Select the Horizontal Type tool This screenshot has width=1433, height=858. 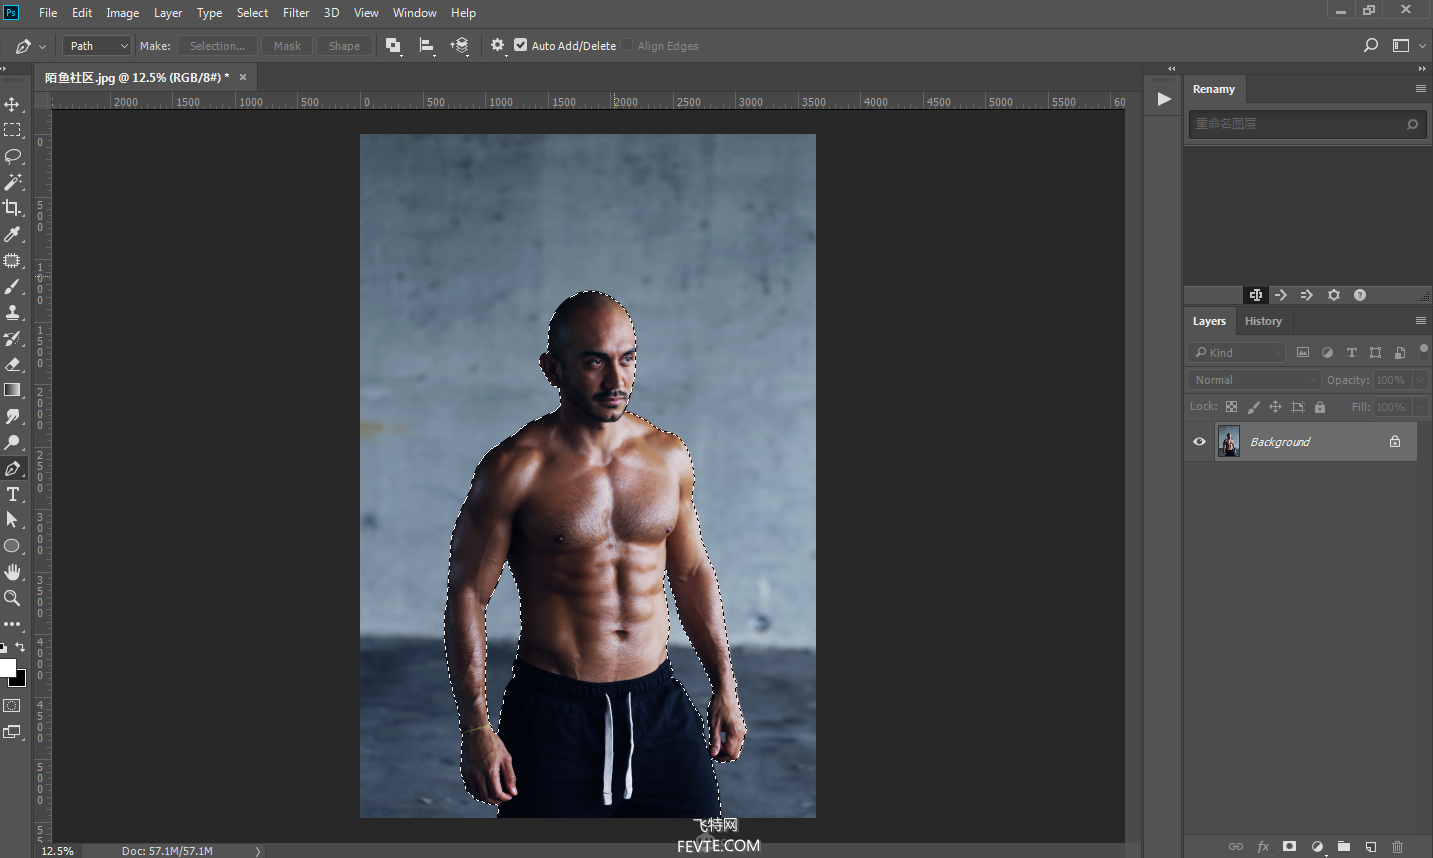tap(12, 494)
